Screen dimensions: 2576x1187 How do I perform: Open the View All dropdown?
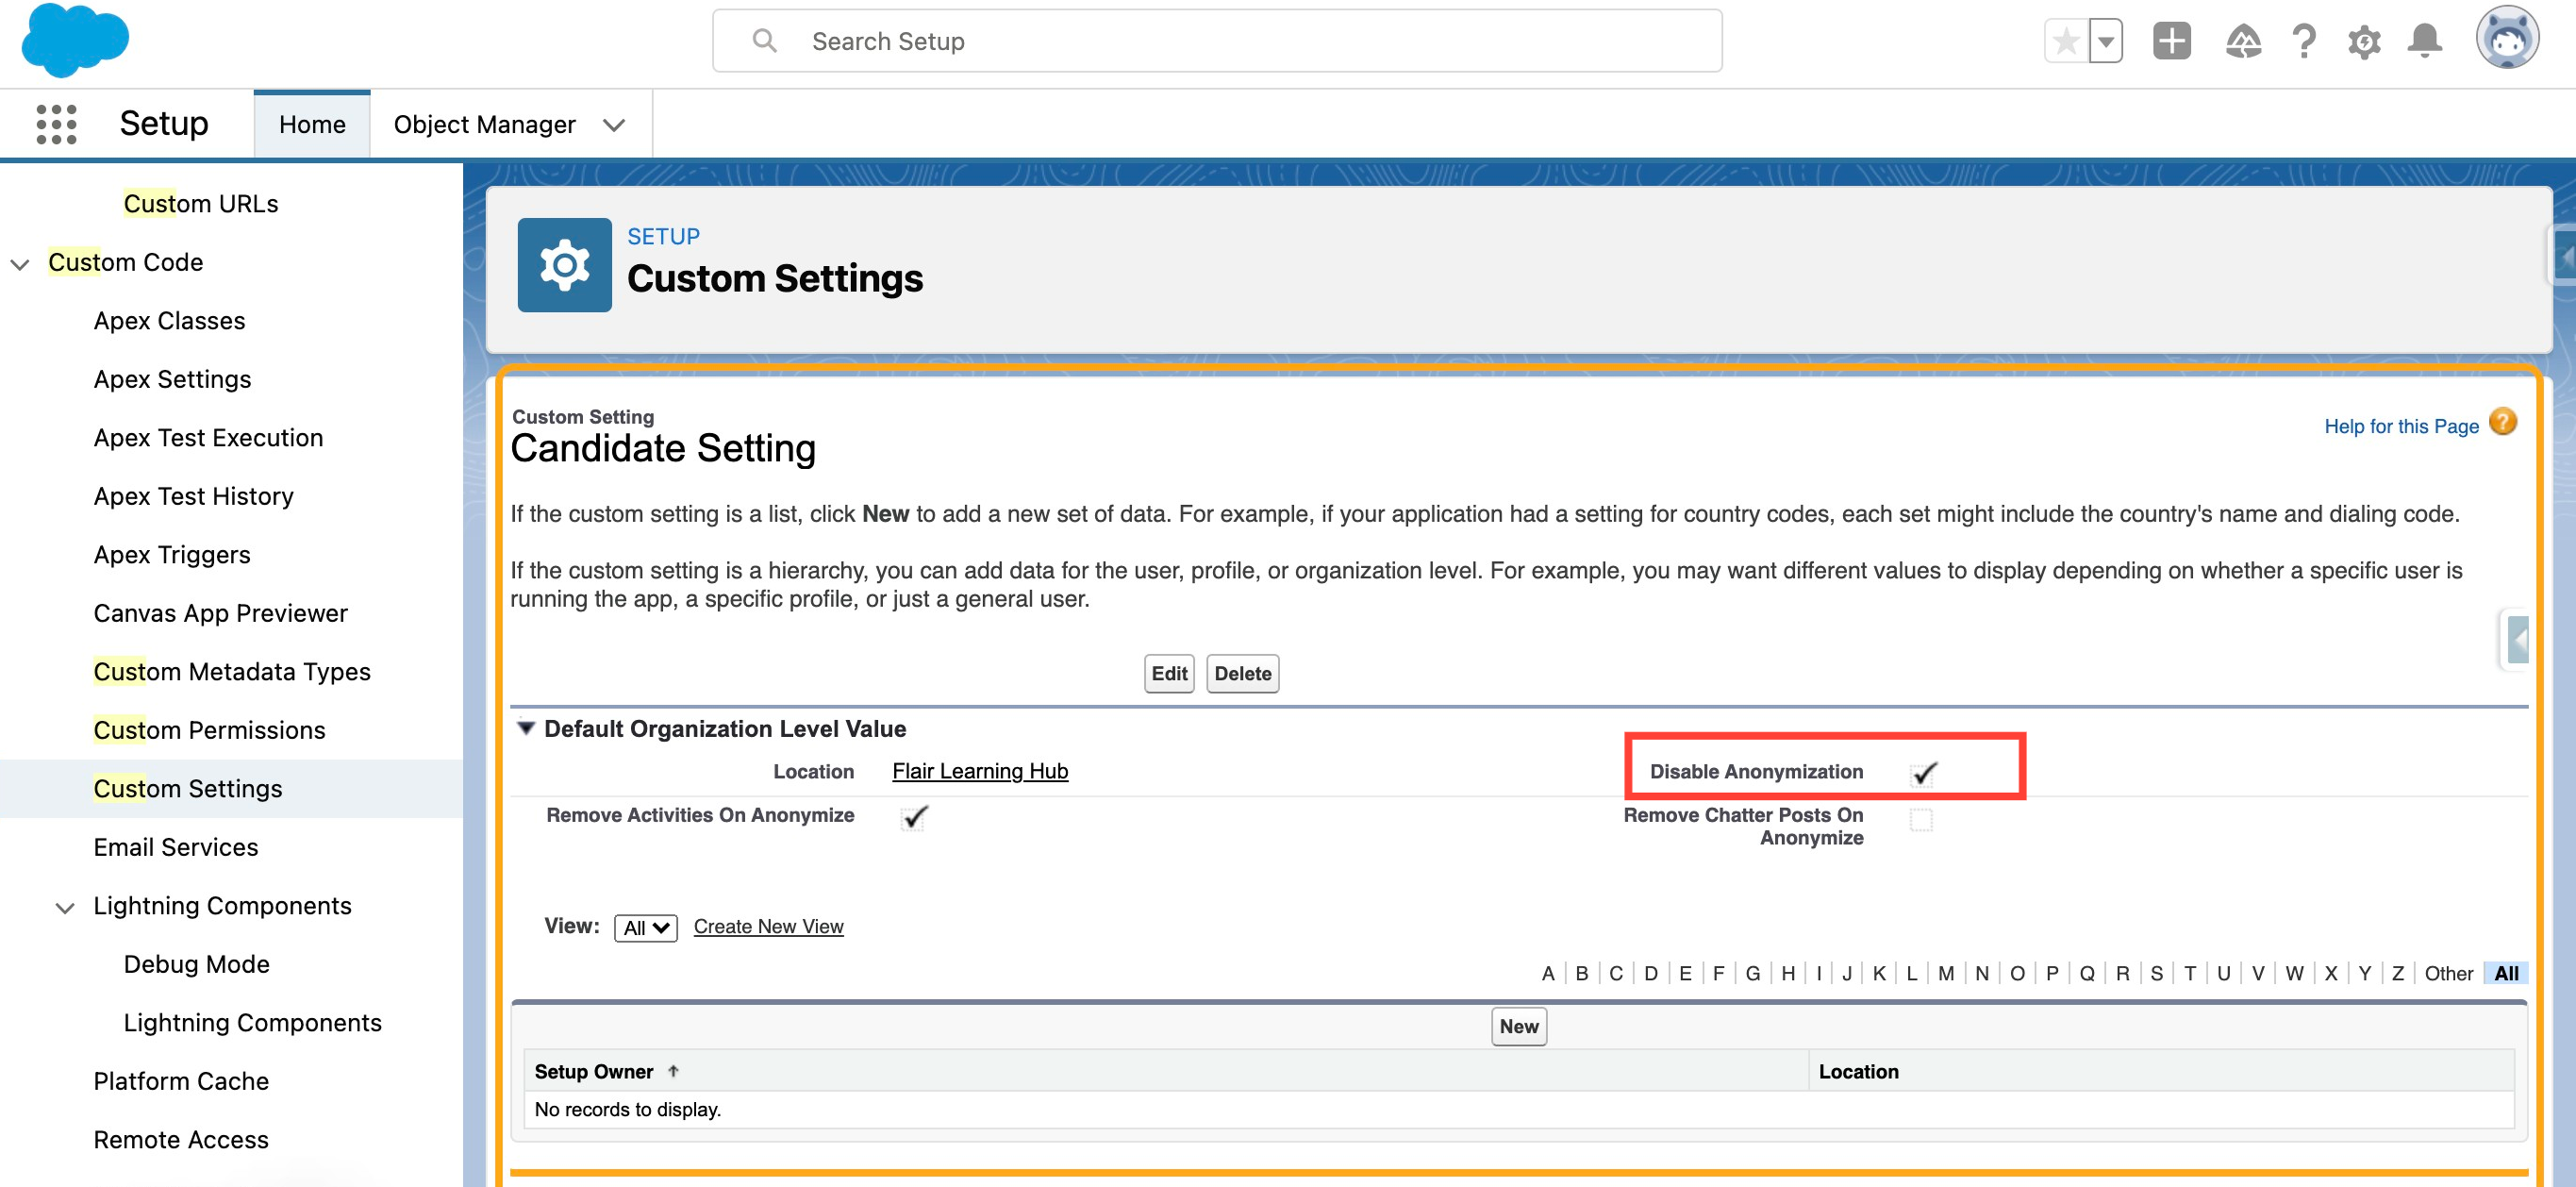click(x=645, y=928)
